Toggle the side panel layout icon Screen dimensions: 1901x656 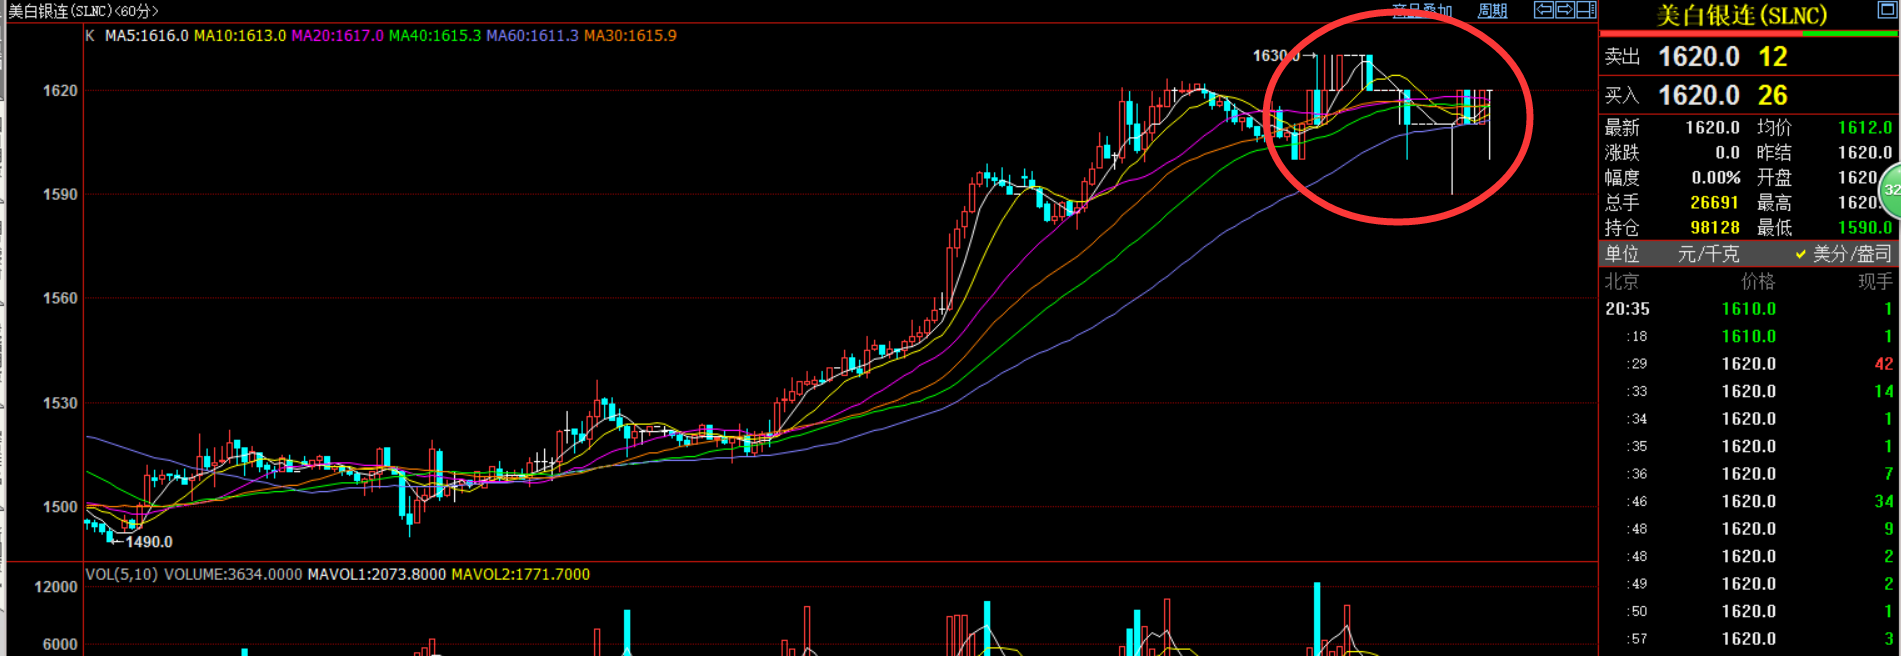click(x=1586, y=10)
